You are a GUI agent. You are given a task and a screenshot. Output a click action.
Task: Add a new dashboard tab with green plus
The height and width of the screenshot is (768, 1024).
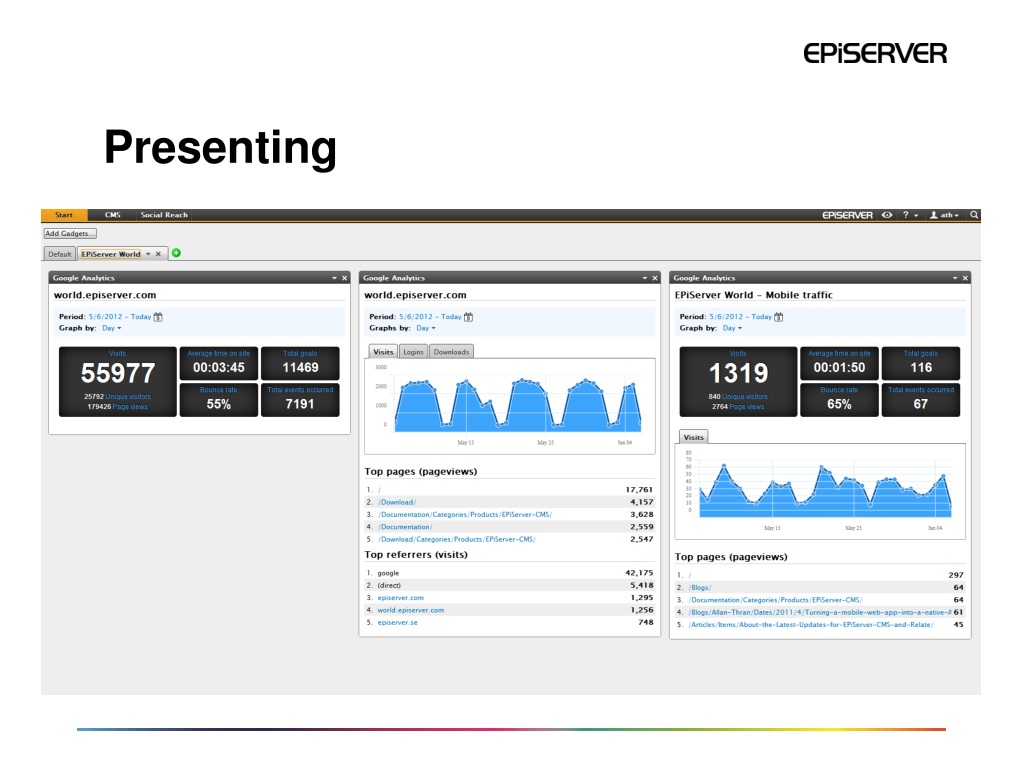coord(176,253)
